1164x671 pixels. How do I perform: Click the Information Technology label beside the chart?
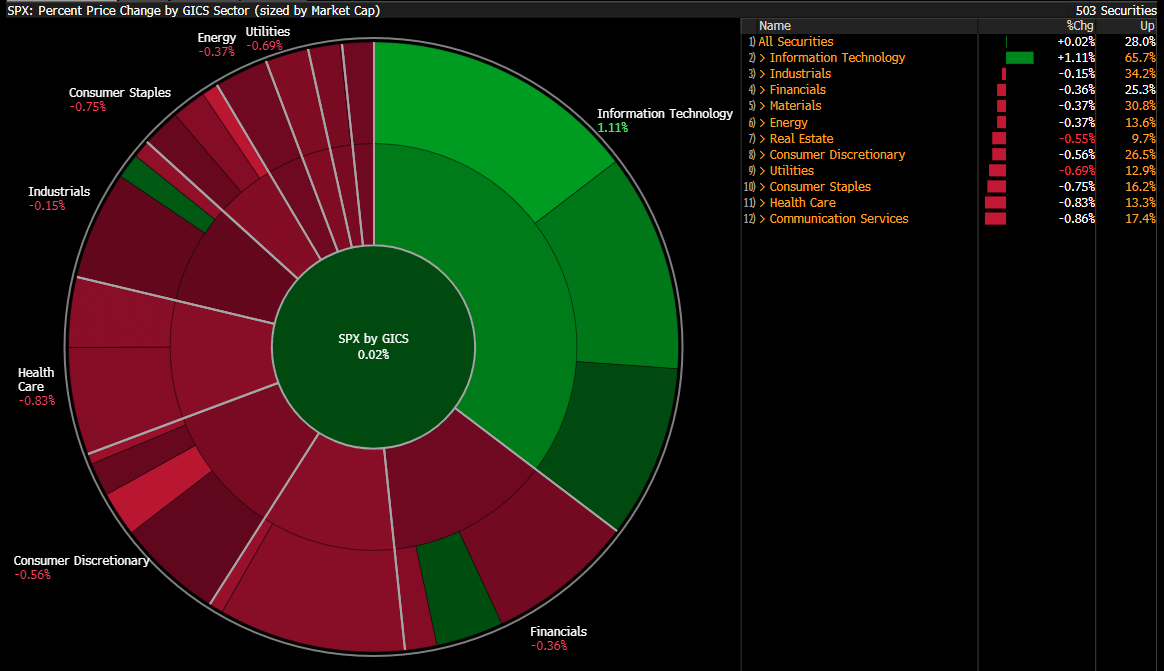[664, 114]
